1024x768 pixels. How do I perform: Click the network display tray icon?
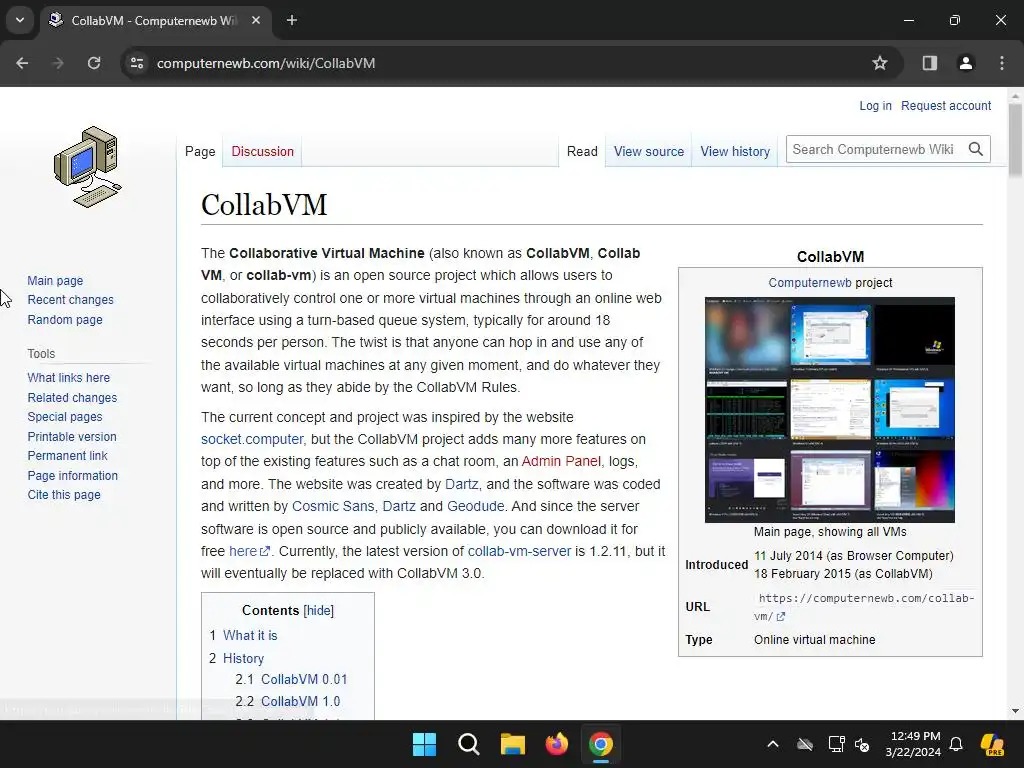pyautogui.click(x=836, y=744)
